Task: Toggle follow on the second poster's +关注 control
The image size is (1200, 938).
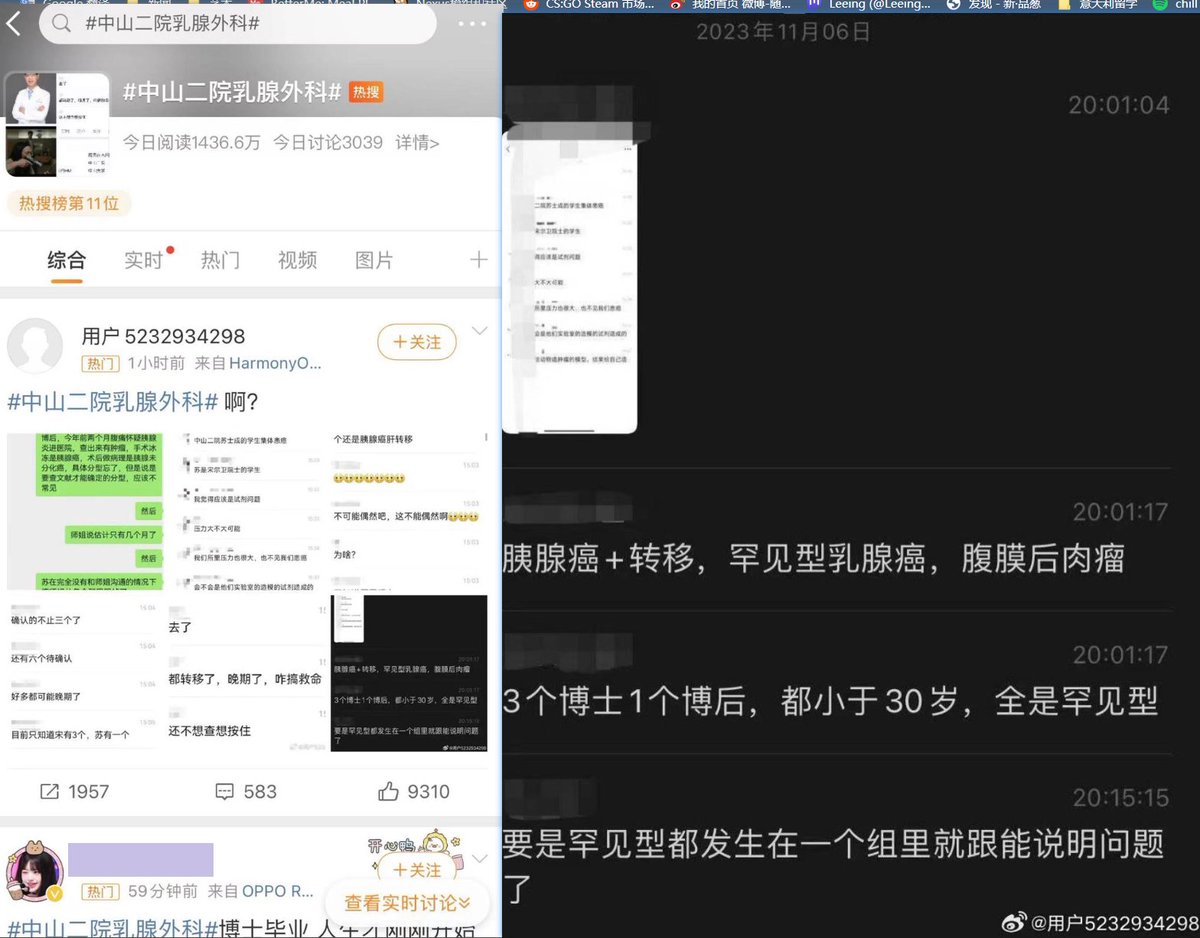Action: coord(416,870)
